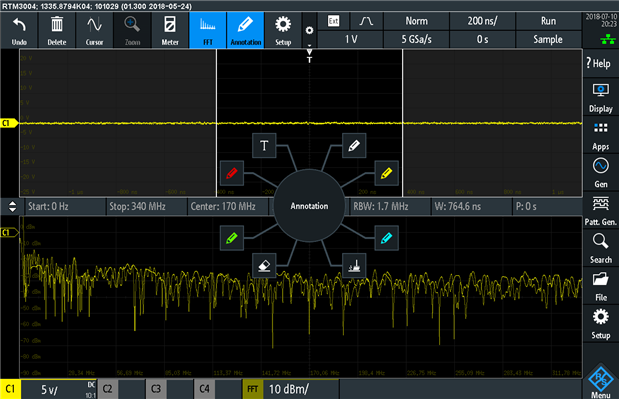Open the Norm trigger mode setting

click(x=416, y=21)
